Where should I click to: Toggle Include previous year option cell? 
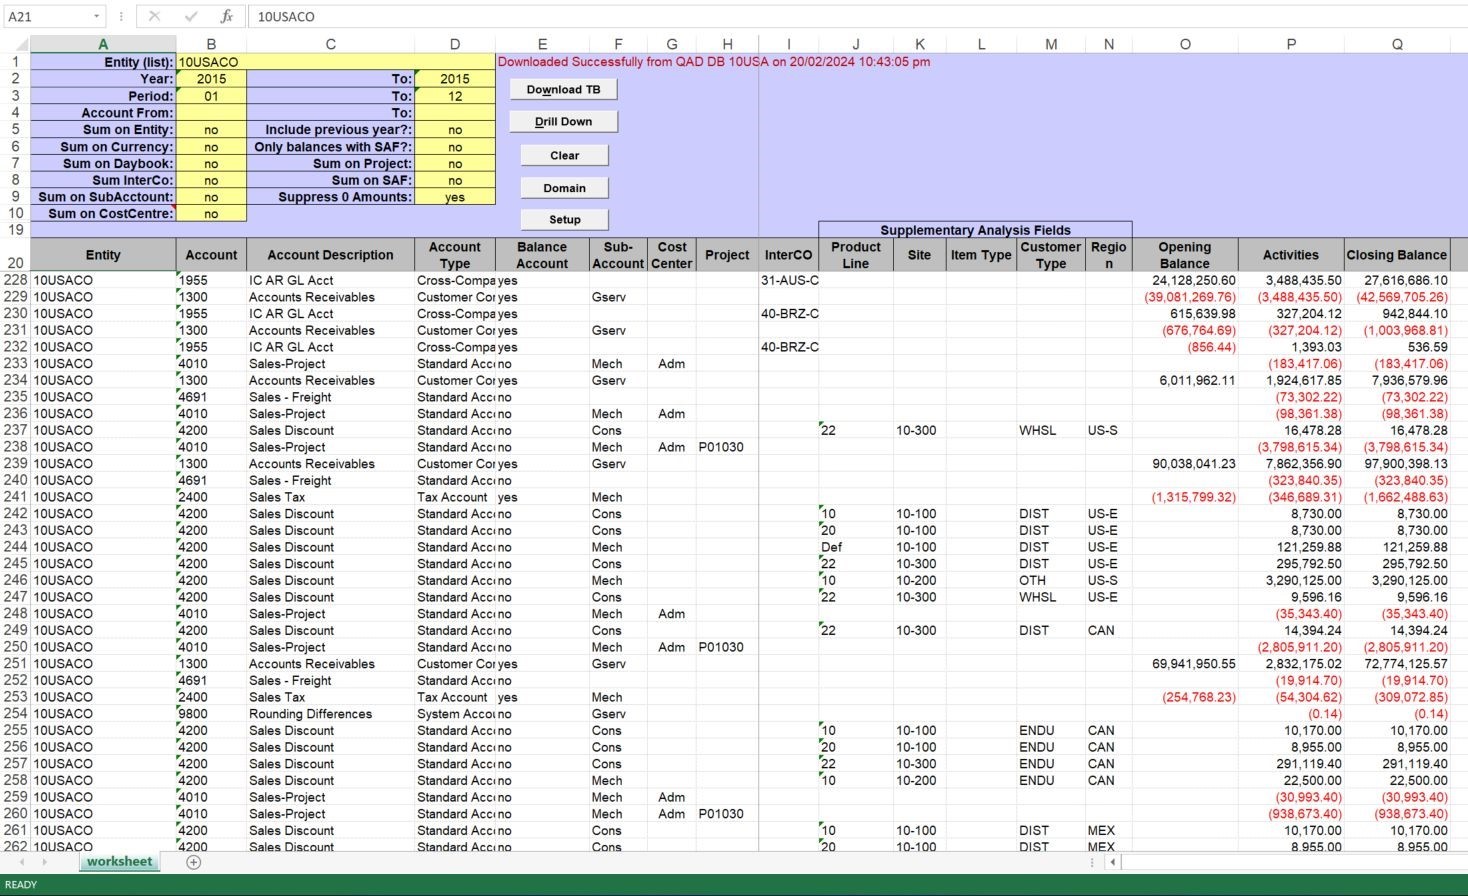[455, 129]
